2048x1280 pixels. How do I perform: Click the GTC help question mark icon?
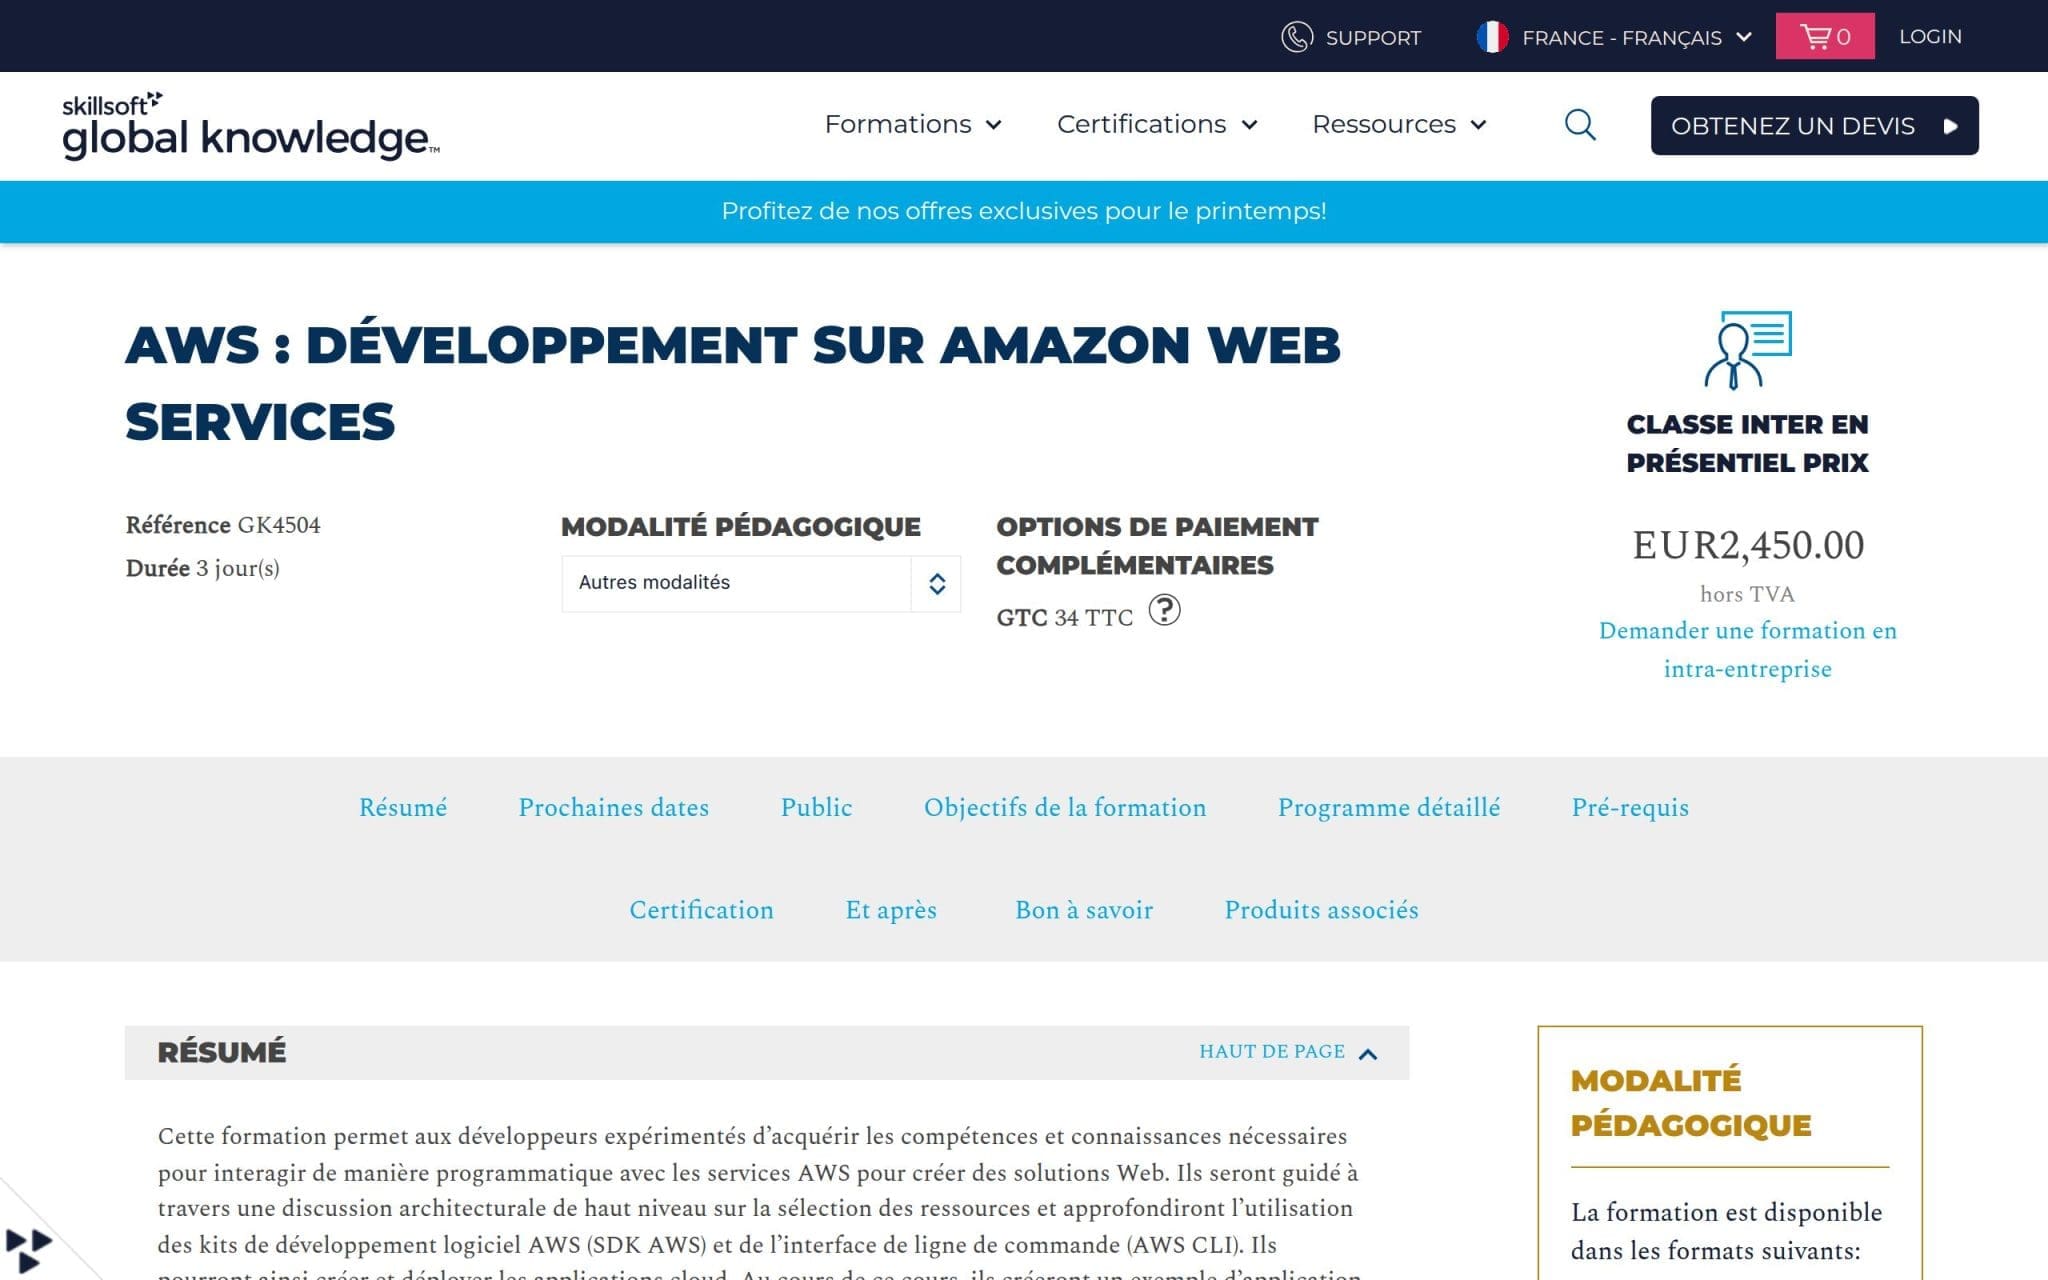pyautogui.click(x=1164, y=609)
